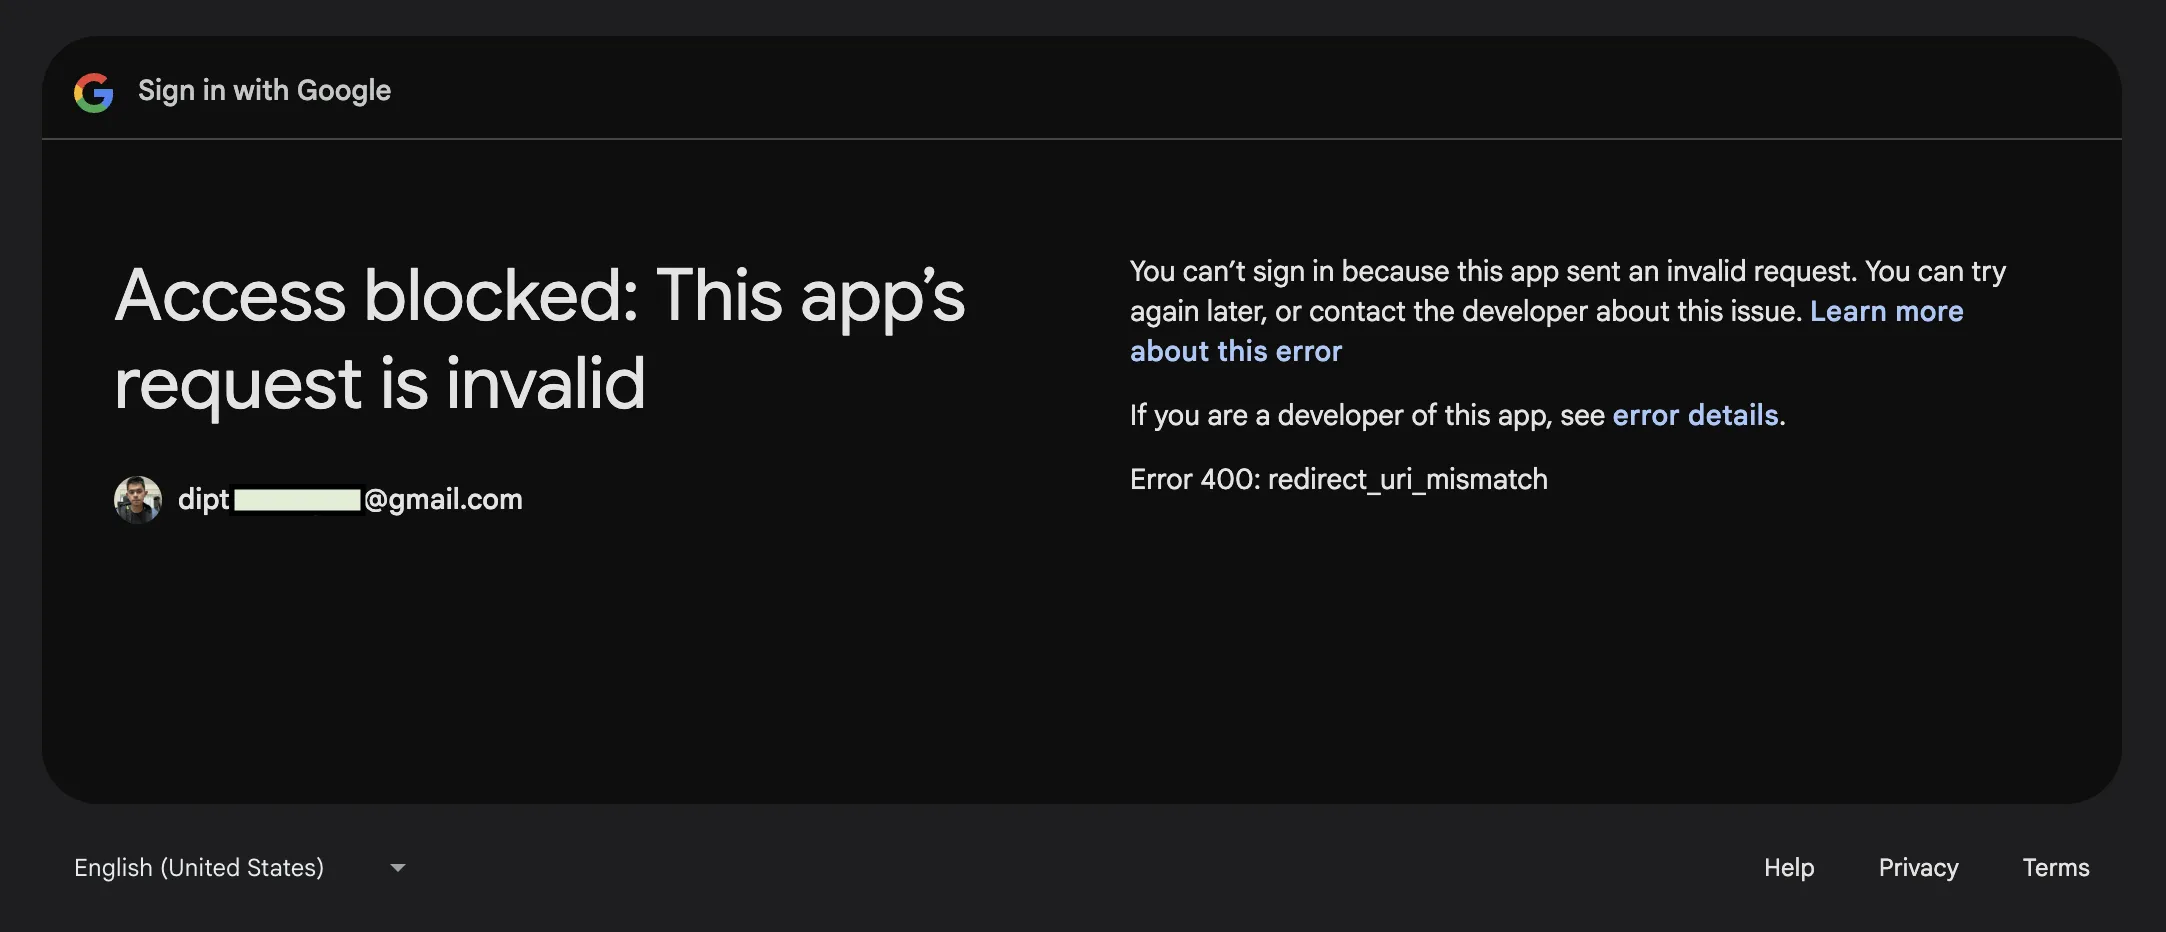Screen dimensions: 2166x932
Task: Click the language selector caret arrow
Action: [x=398, y=868]
